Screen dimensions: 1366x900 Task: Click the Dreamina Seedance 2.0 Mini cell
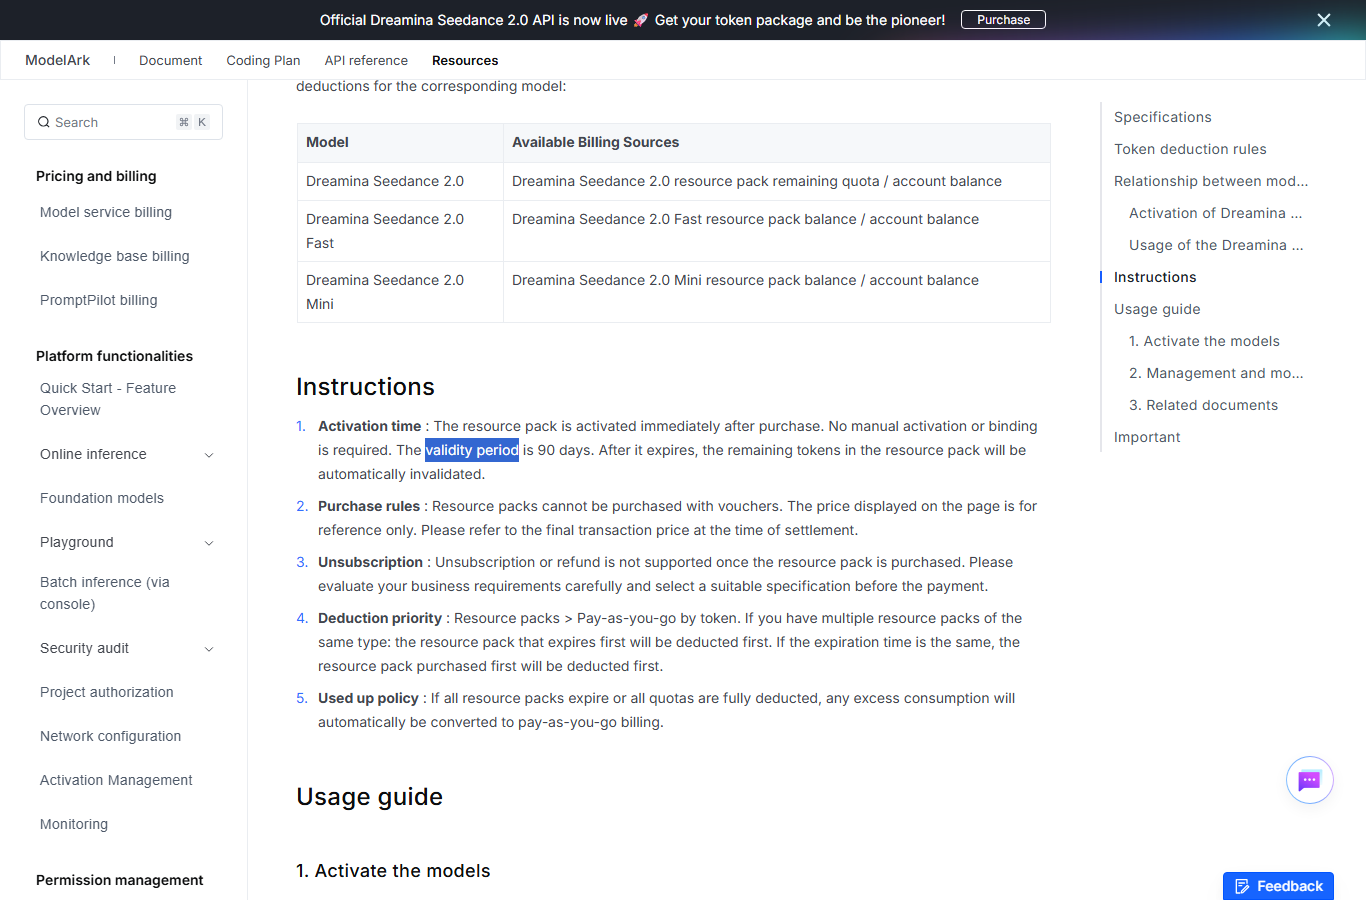pos(400,292)
